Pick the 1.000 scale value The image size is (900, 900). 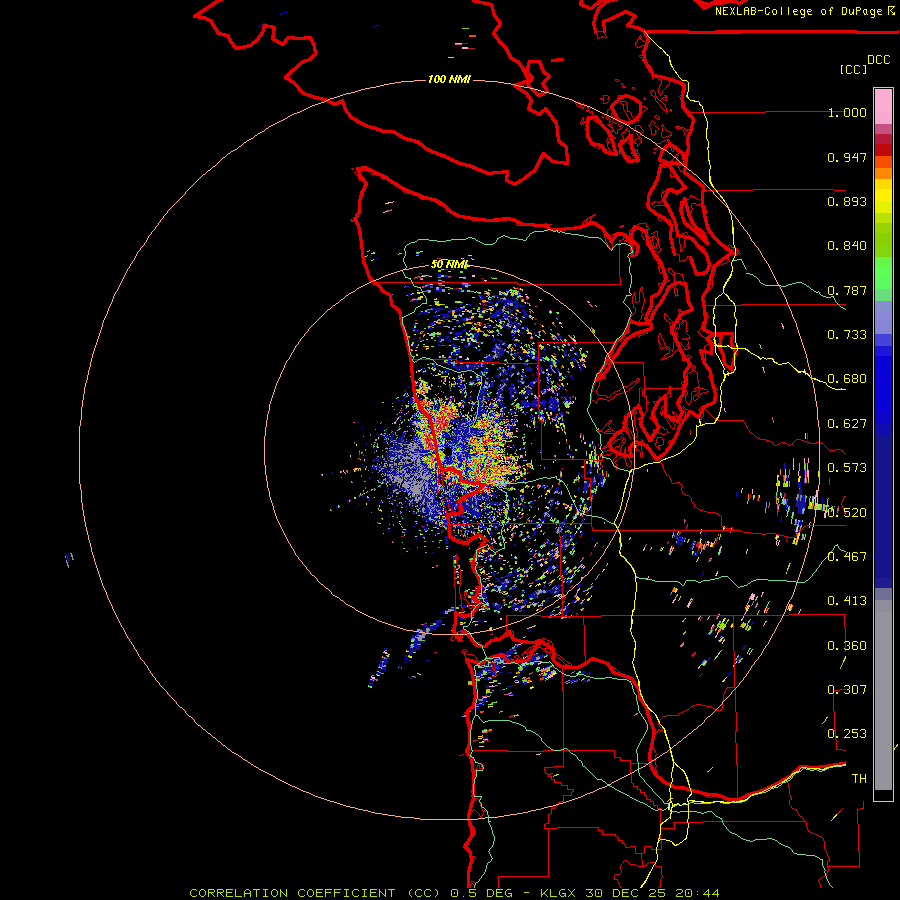click(x=847, y=112)
